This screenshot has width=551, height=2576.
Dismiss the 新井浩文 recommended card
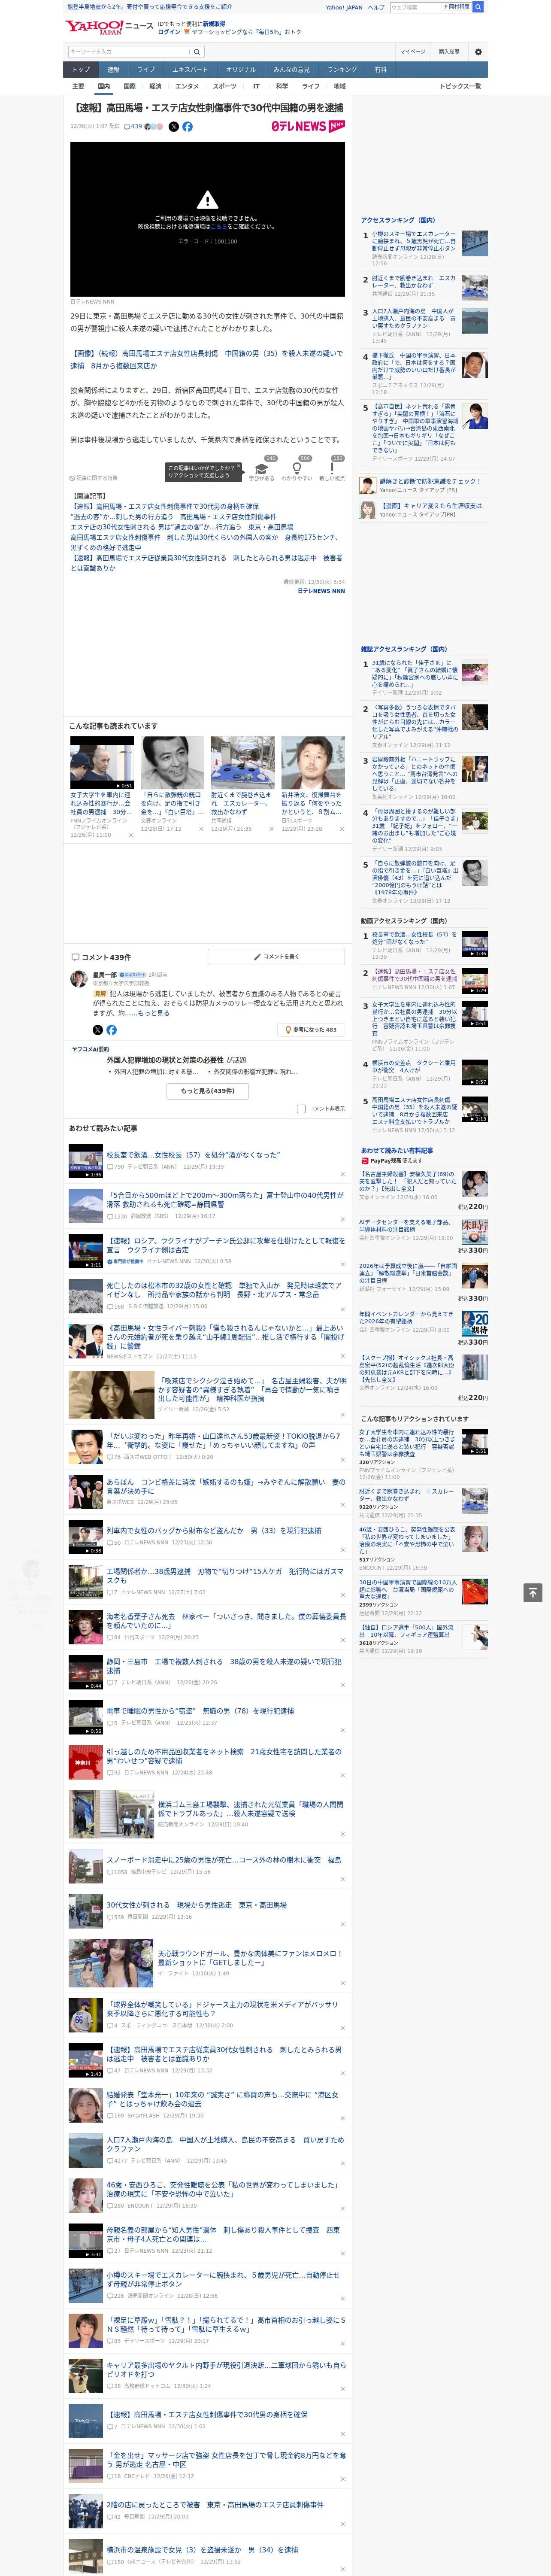pyautogui.click(x=342, y=829)
